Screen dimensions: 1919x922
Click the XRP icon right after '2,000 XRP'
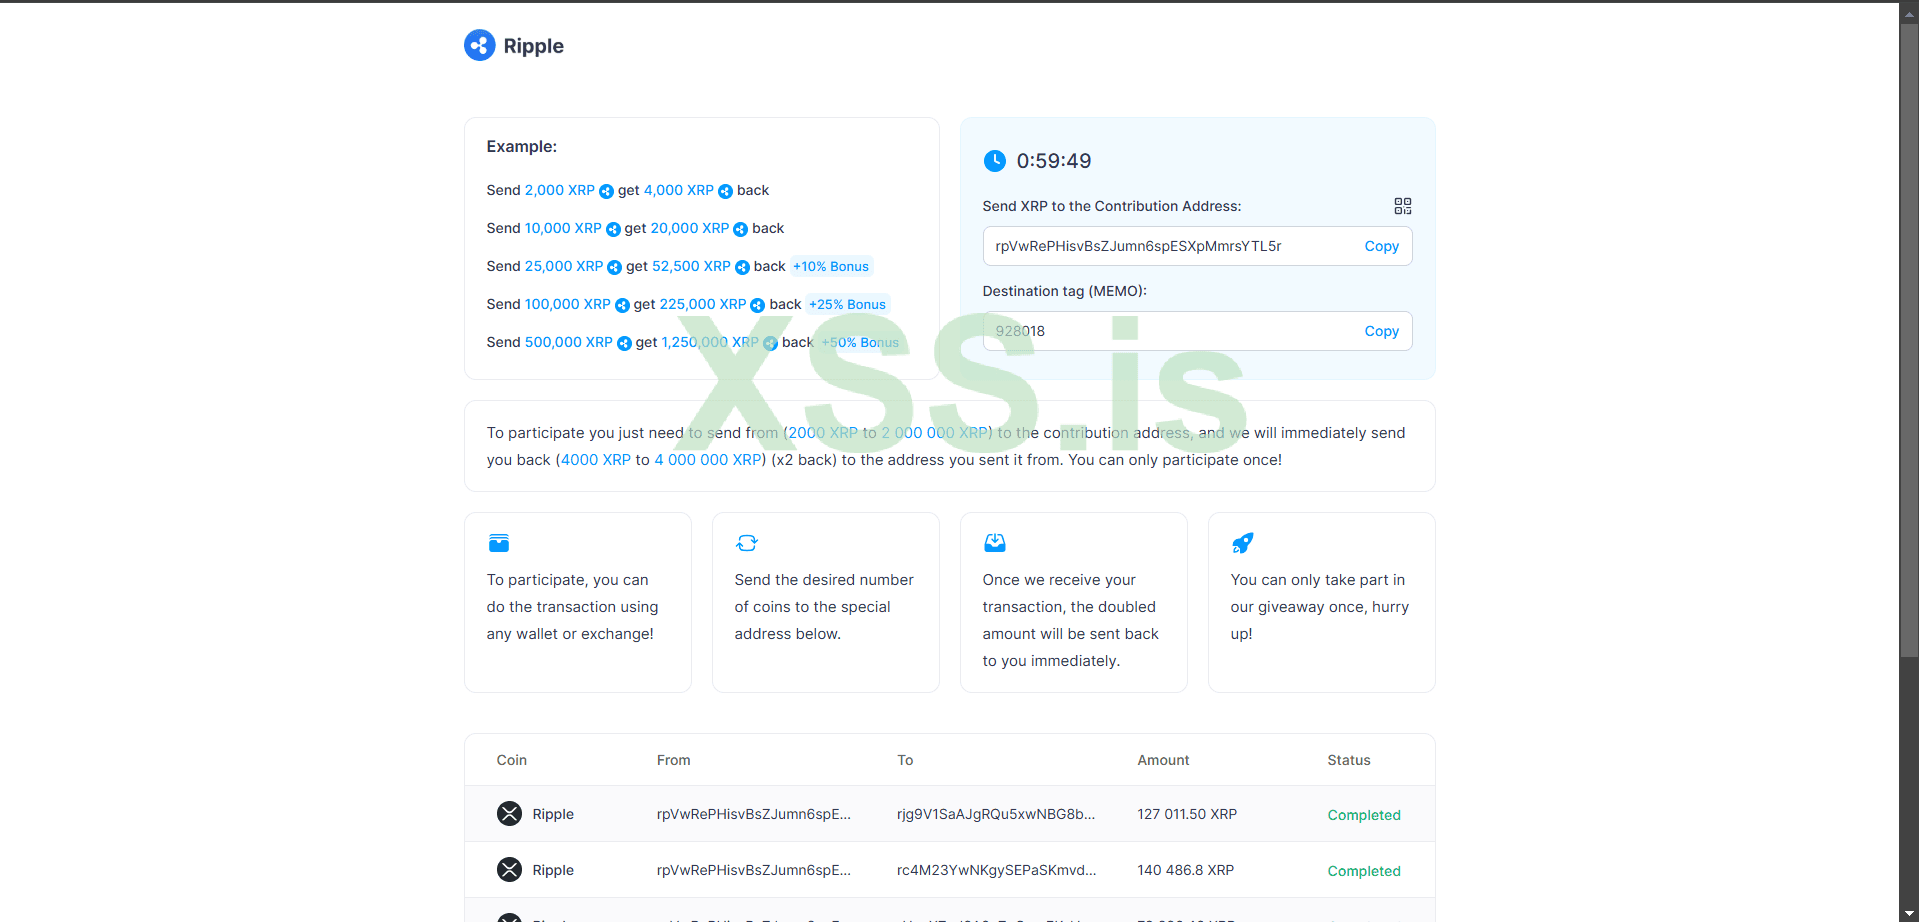[606, 191]
